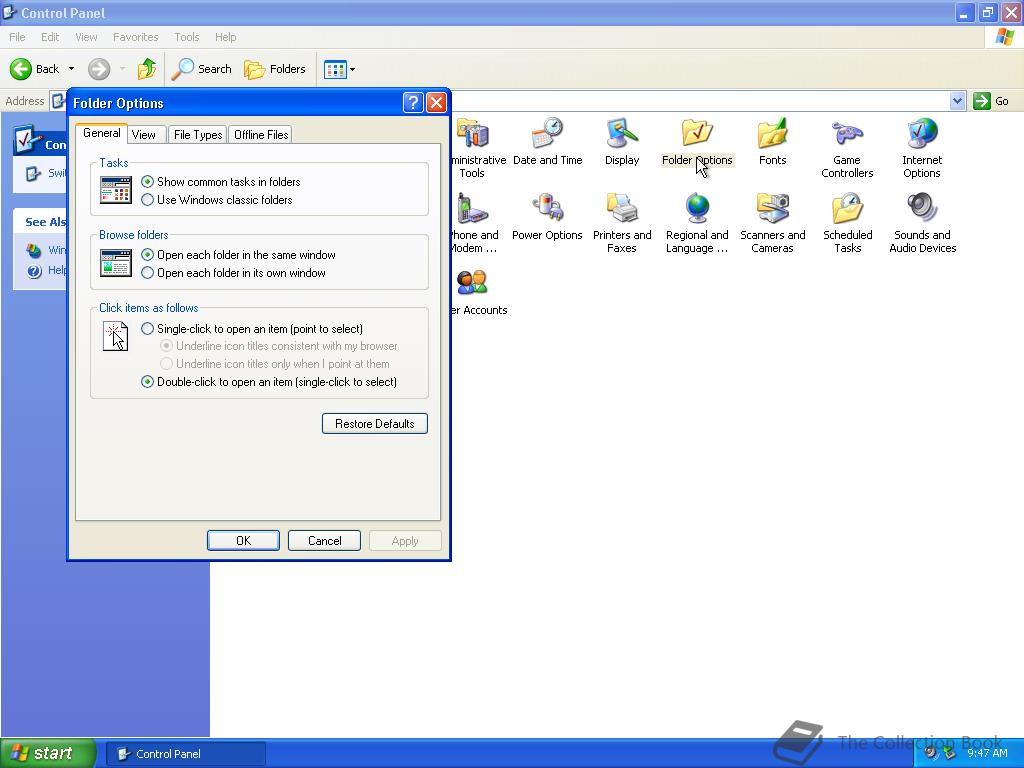Open the Administrative Tools icon
Screen dimensions: 1024x768
click(479, 149)
